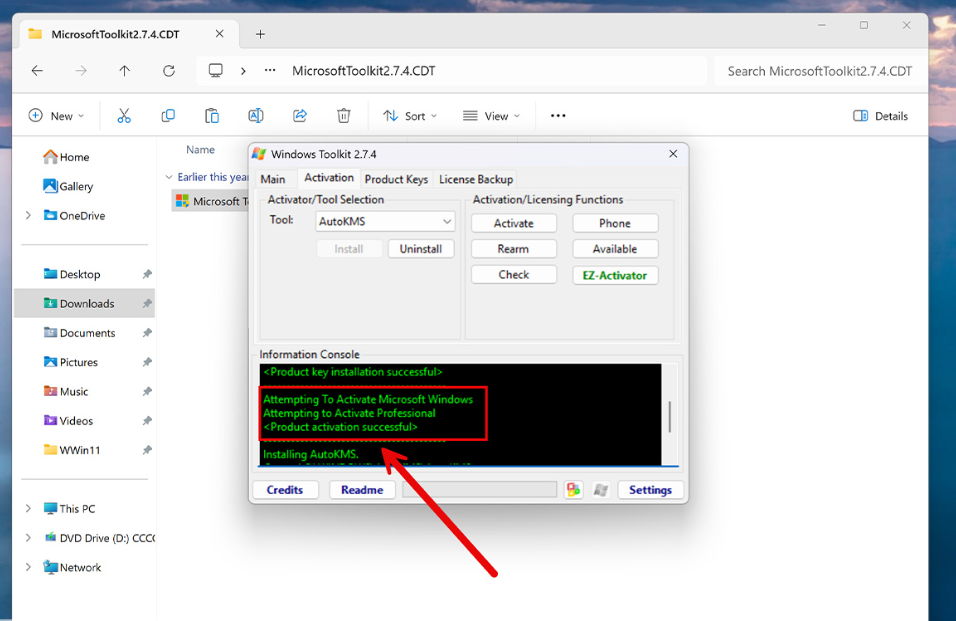Click the Office logo icon beside Settings
956x621 pixels.
(x=573, y=490)
